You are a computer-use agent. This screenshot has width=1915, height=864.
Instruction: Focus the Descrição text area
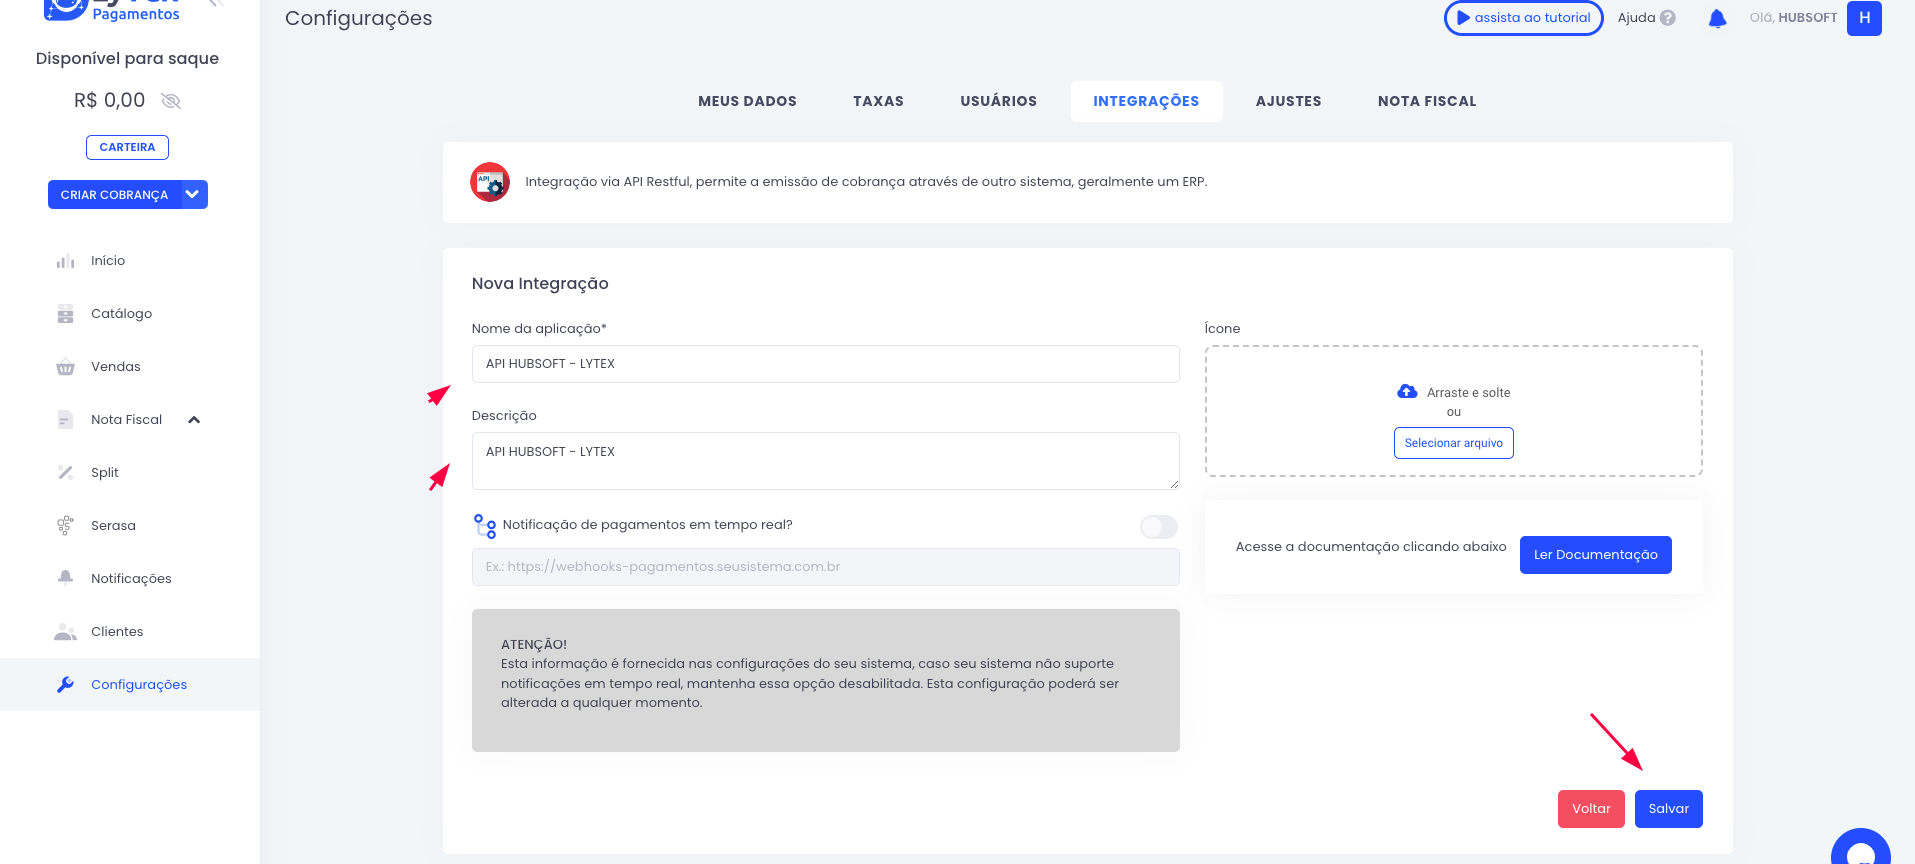[x=826, y=461]
